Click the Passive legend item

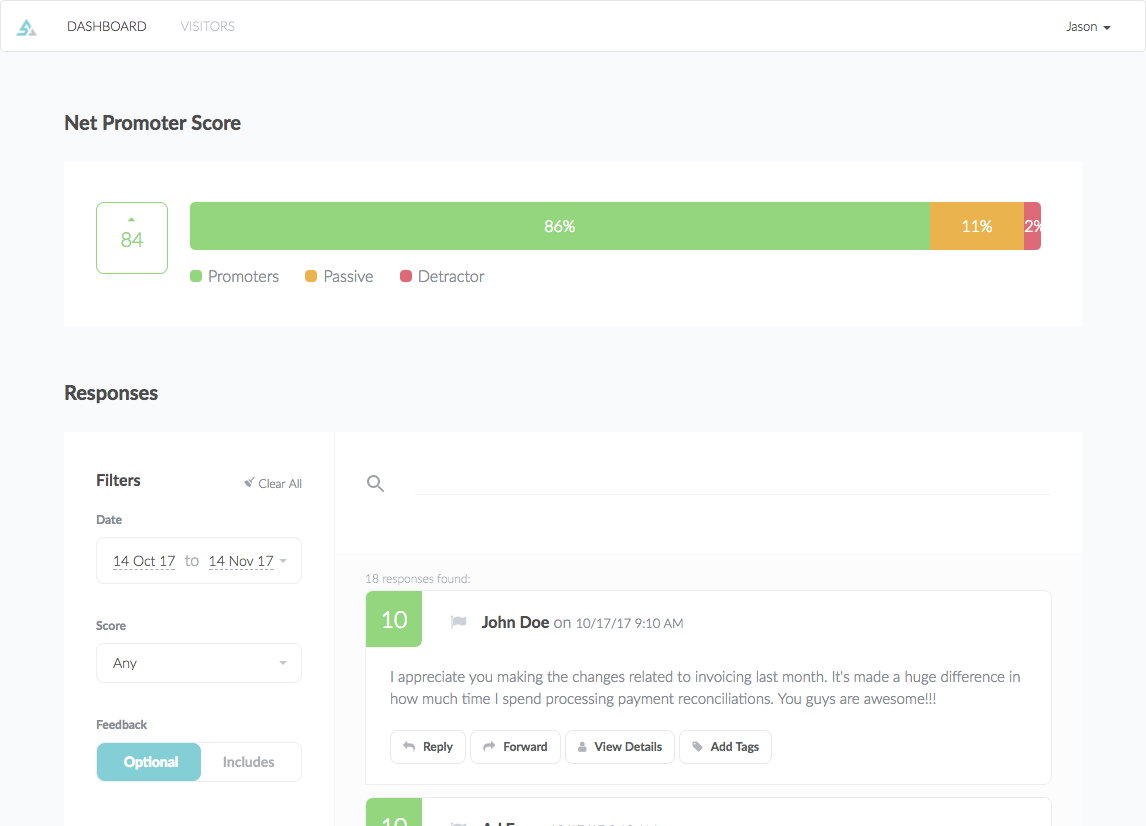(x=339, y=276)
